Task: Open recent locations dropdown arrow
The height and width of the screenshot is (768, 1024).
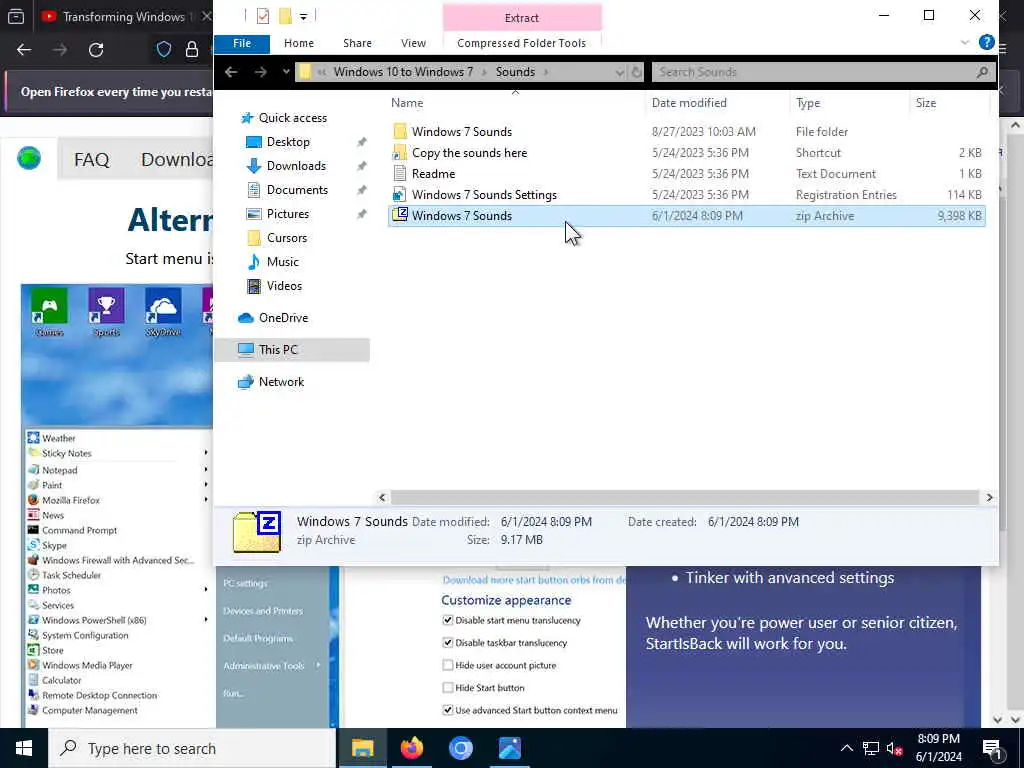Action: point(285,72)
